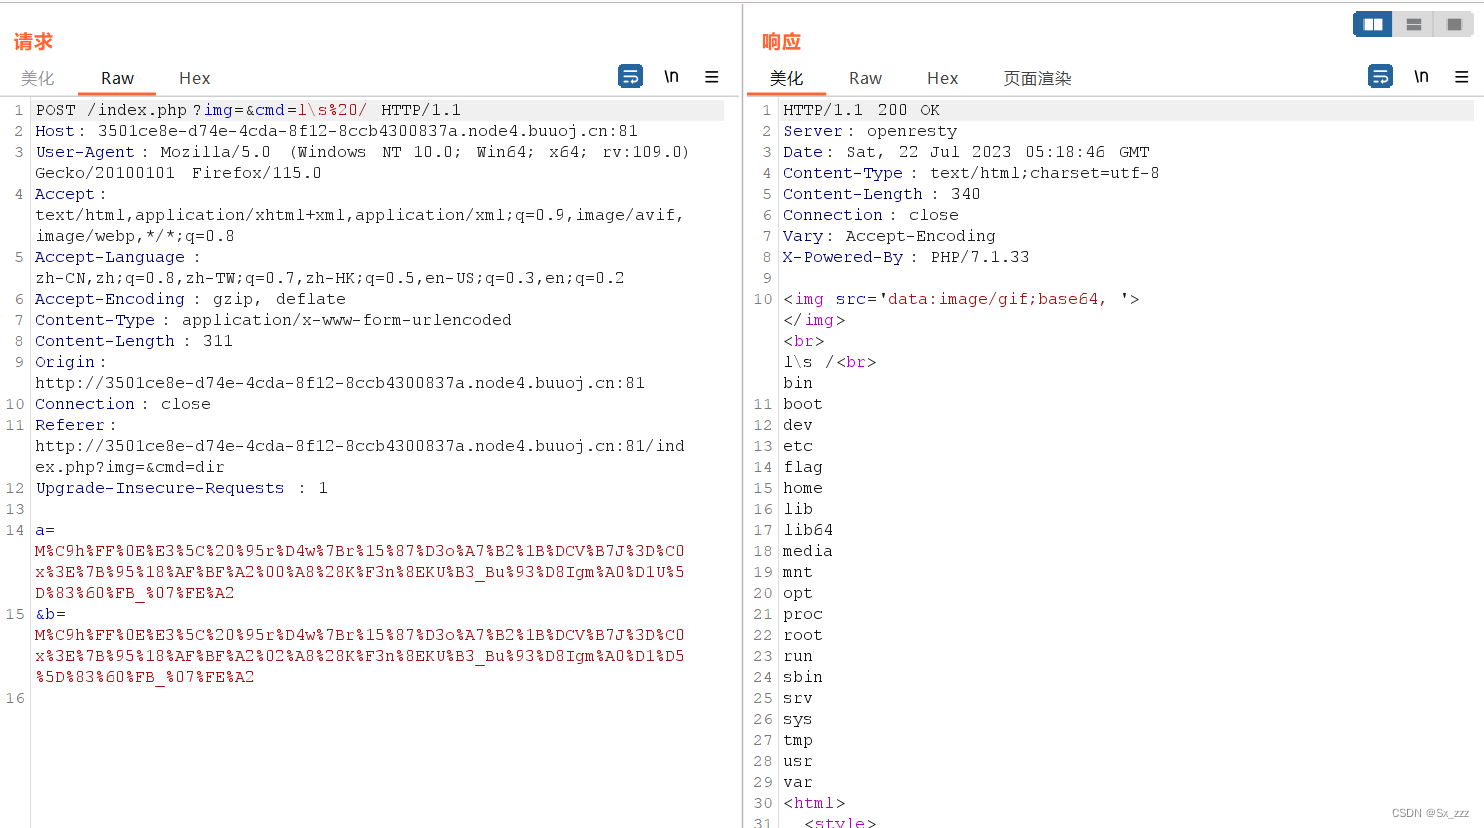Click request Content-Length value 311
Viewport: 1484px width, 828px height.
coord(218,341)
